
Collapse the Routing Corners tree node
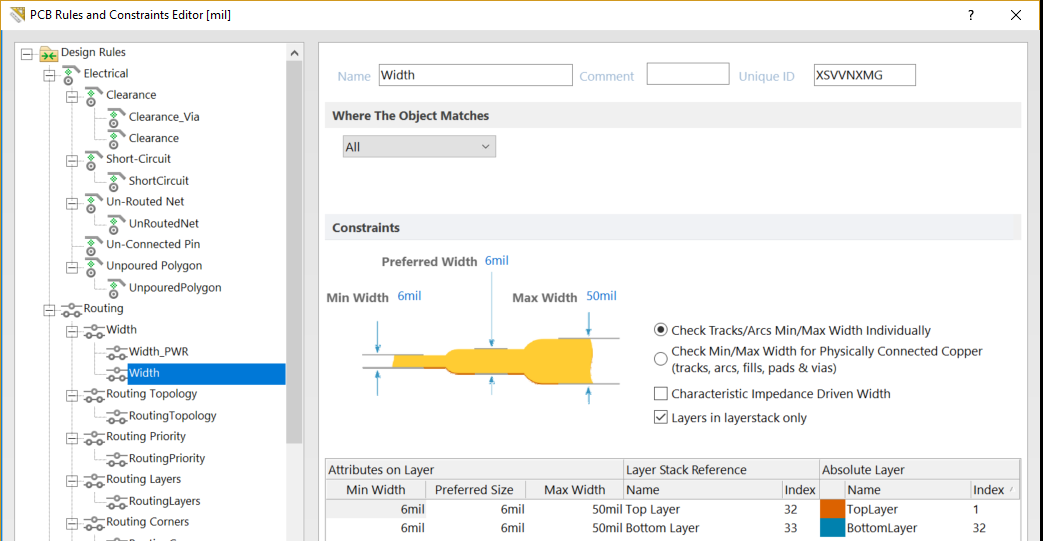click(x=72, y=524)
